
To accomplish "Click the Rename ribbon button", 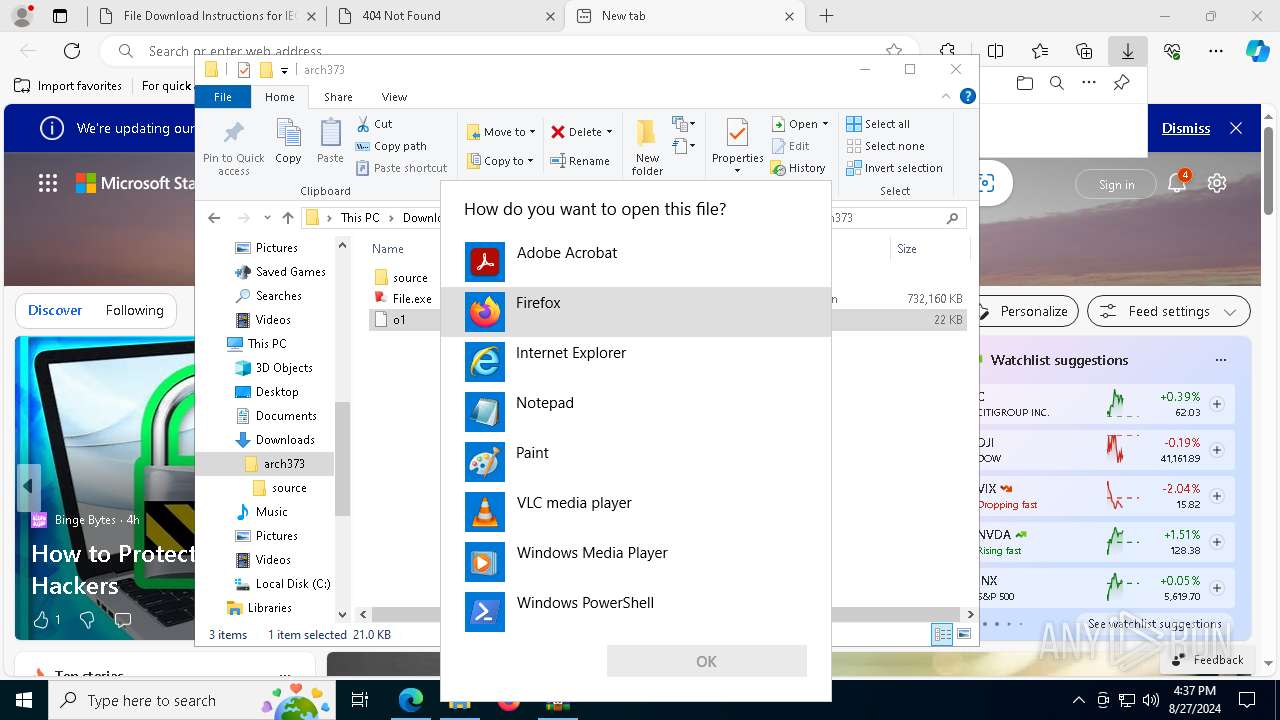I will point(580,161).
